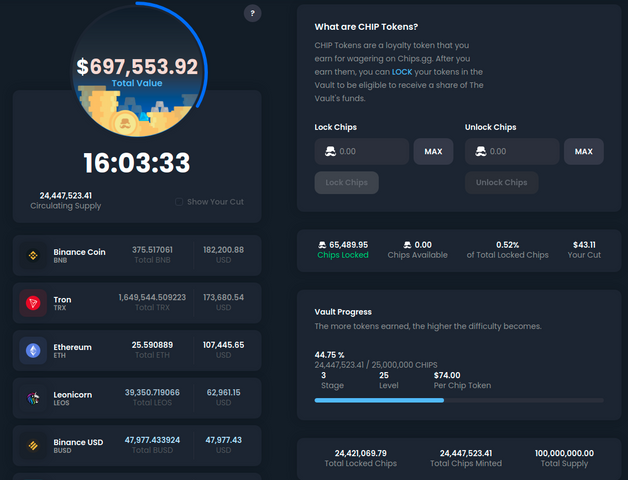The image size is (628, 480).
Task: Click the 44.75 % progress percentage
Action: pyautogui.click(x=329, y=355)
